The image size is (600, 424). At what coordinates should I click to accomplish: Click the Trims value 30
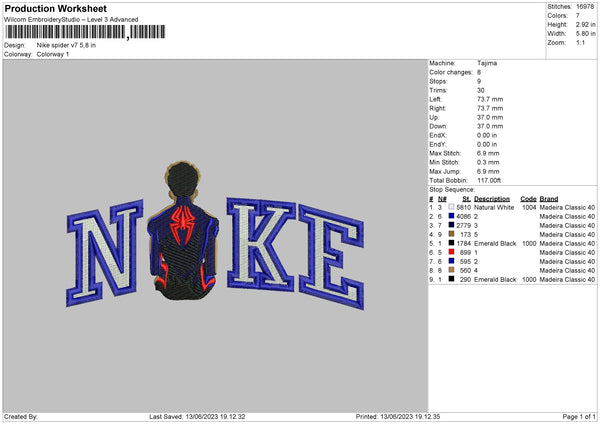pyautogui.click(x=481, y=90)
